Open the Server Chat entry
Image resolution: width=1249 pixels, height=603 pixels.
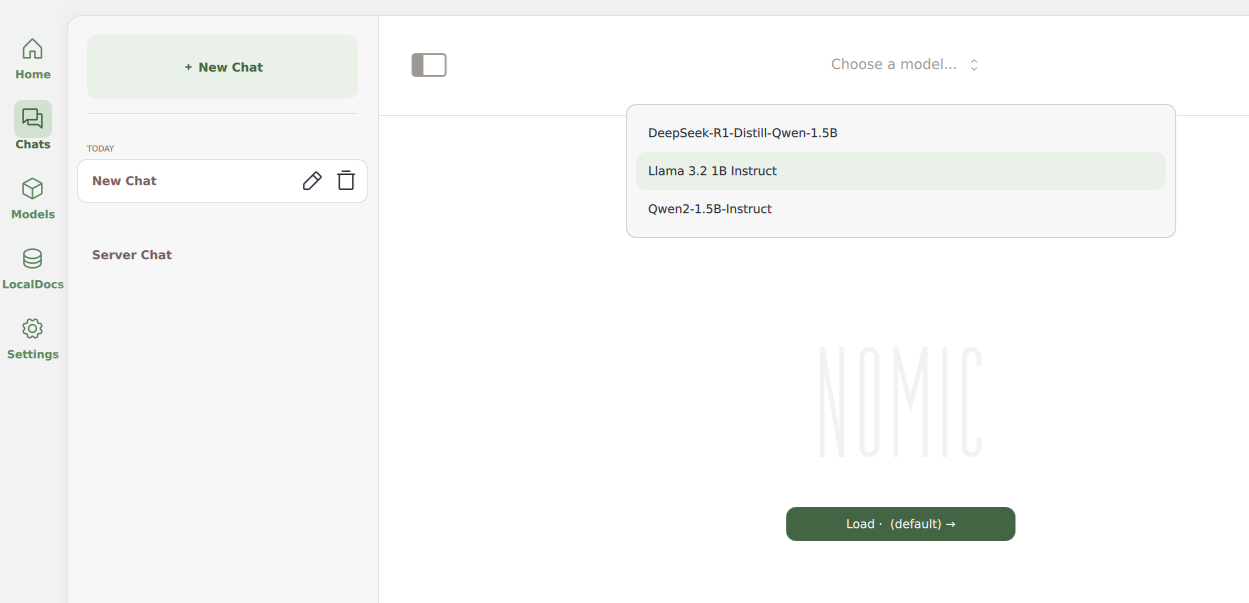point(222,255)
